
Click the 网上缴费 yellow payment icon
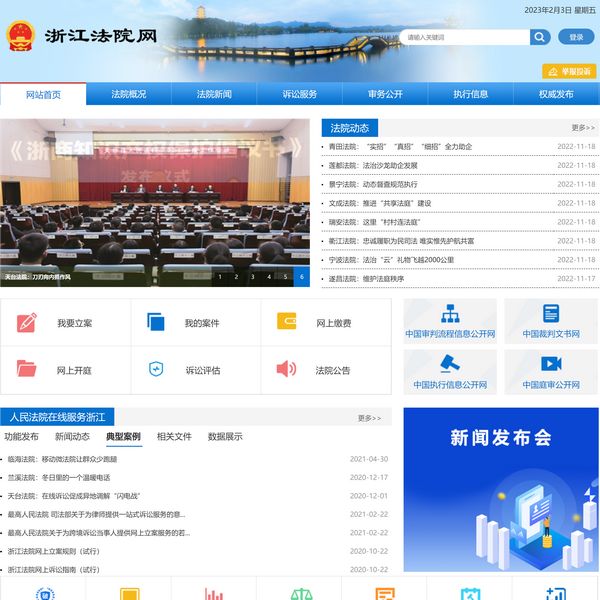coord(286,322)
